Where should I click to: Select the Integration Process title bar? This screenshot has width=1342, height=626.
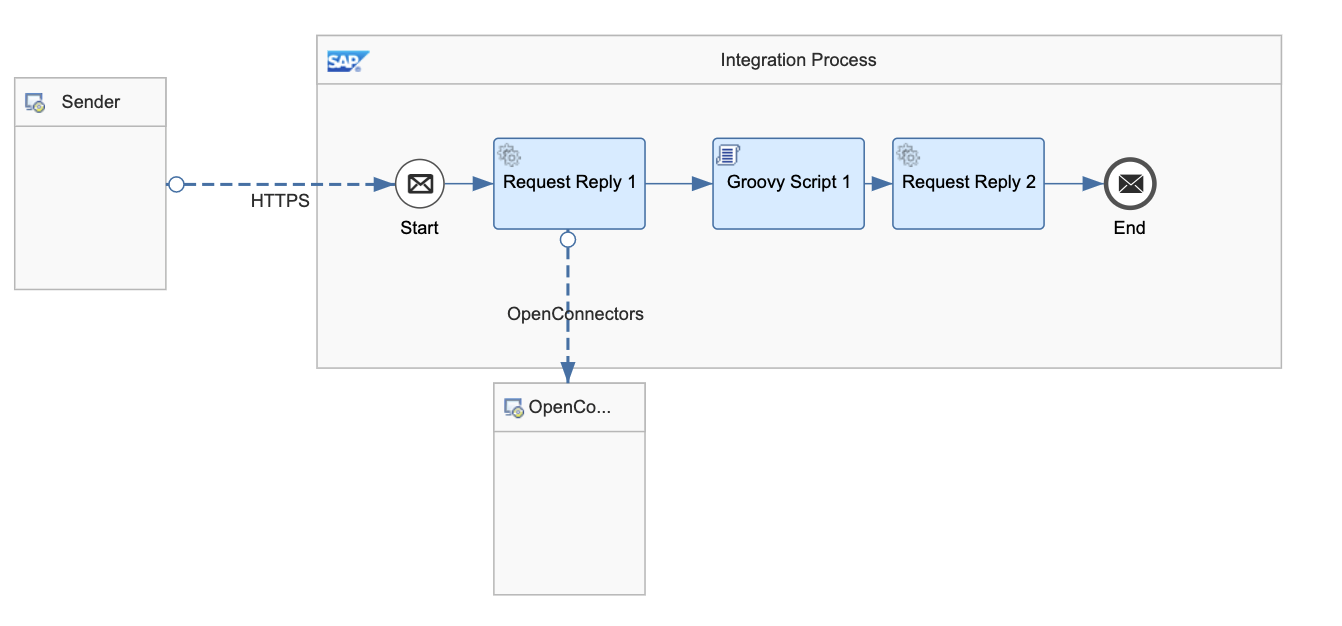(798, 60)
